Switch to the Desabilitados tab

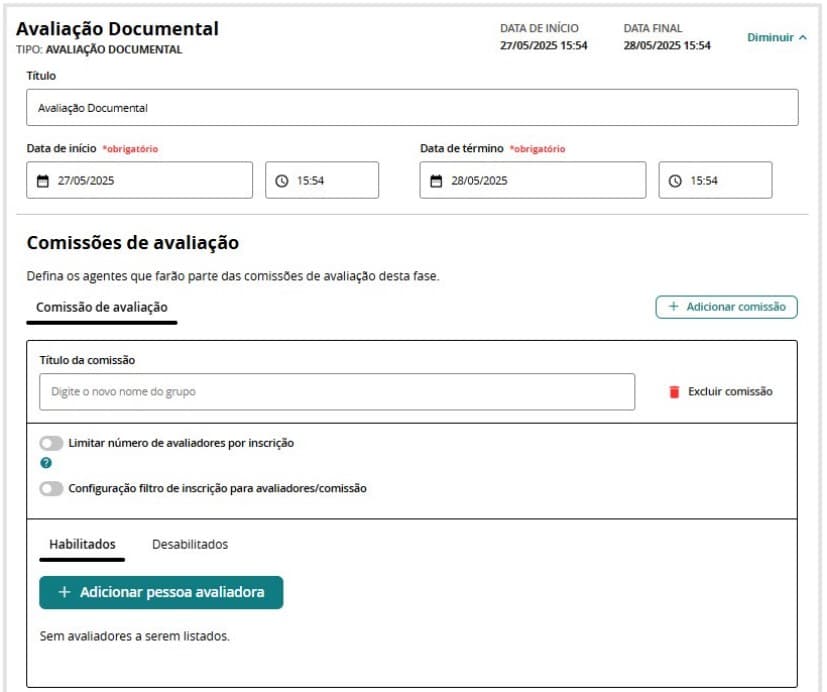190,545
